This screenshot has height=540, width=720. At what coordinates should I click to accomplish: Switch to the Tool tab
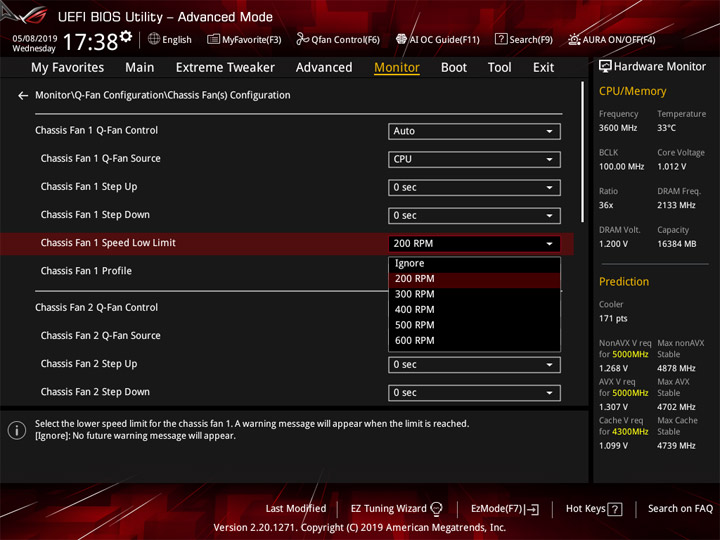click(499, 68)
